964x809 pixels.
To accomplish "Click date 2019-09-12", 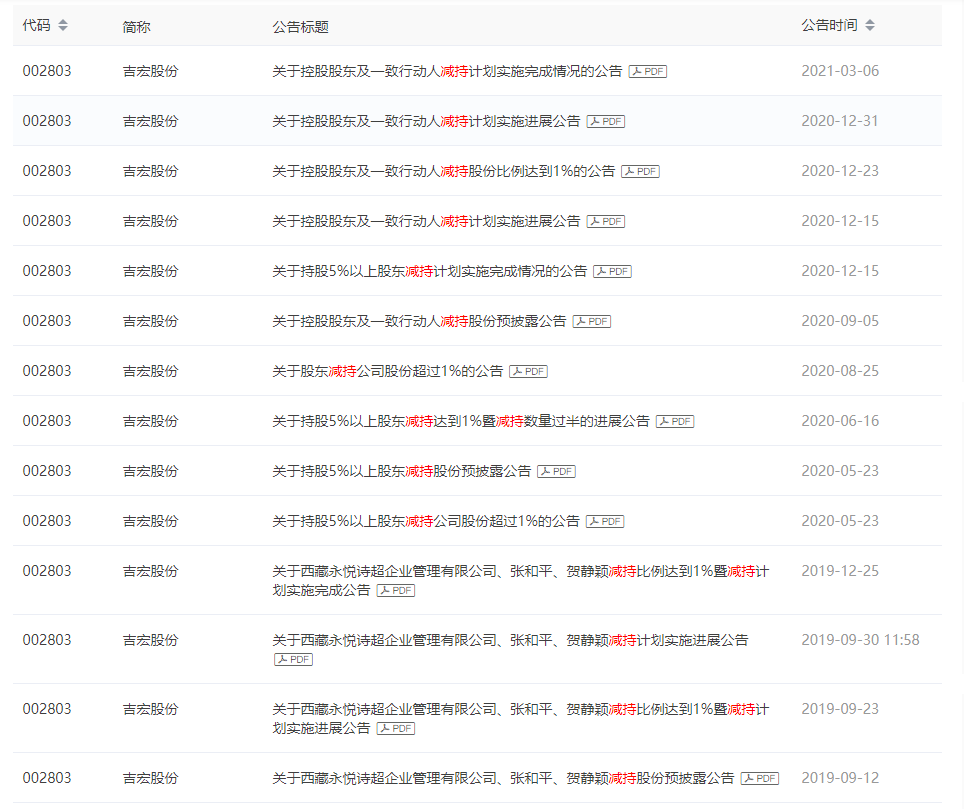I will [840, 778].
